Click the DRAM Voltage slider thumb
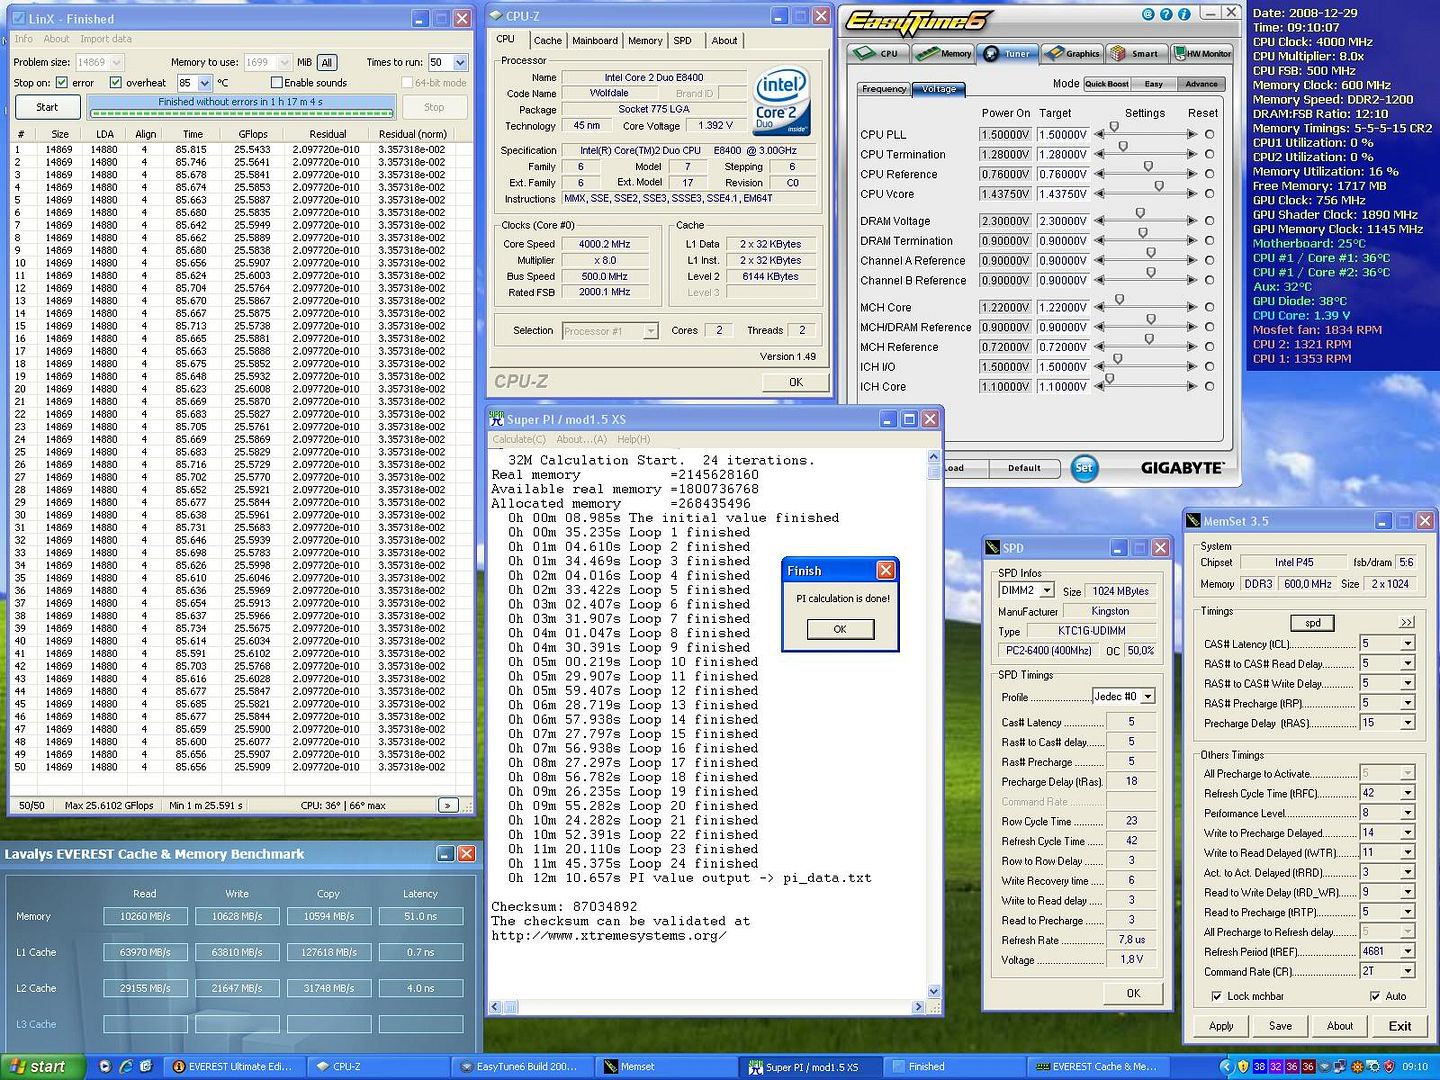1440x1080 pixels. (1140, 213)
